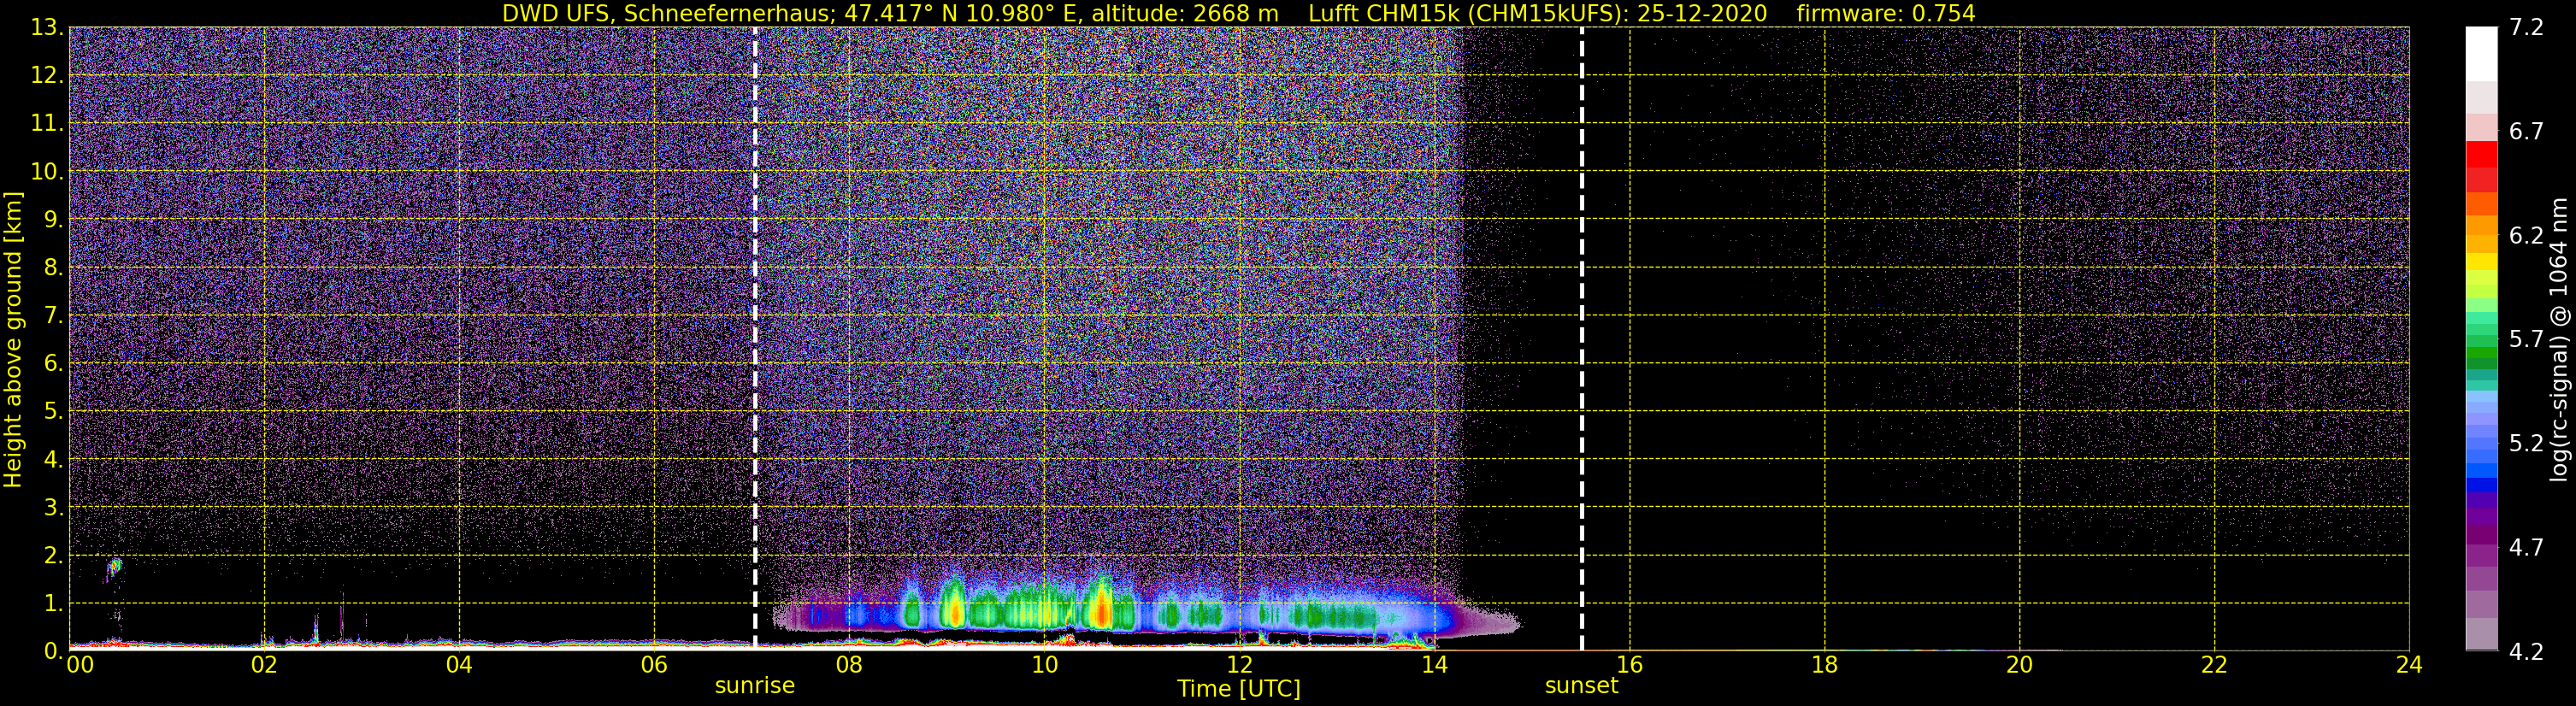Click the "16" time axis tick label
The height and width of the screenshot is (706, 2576).
pos(1629,665)
